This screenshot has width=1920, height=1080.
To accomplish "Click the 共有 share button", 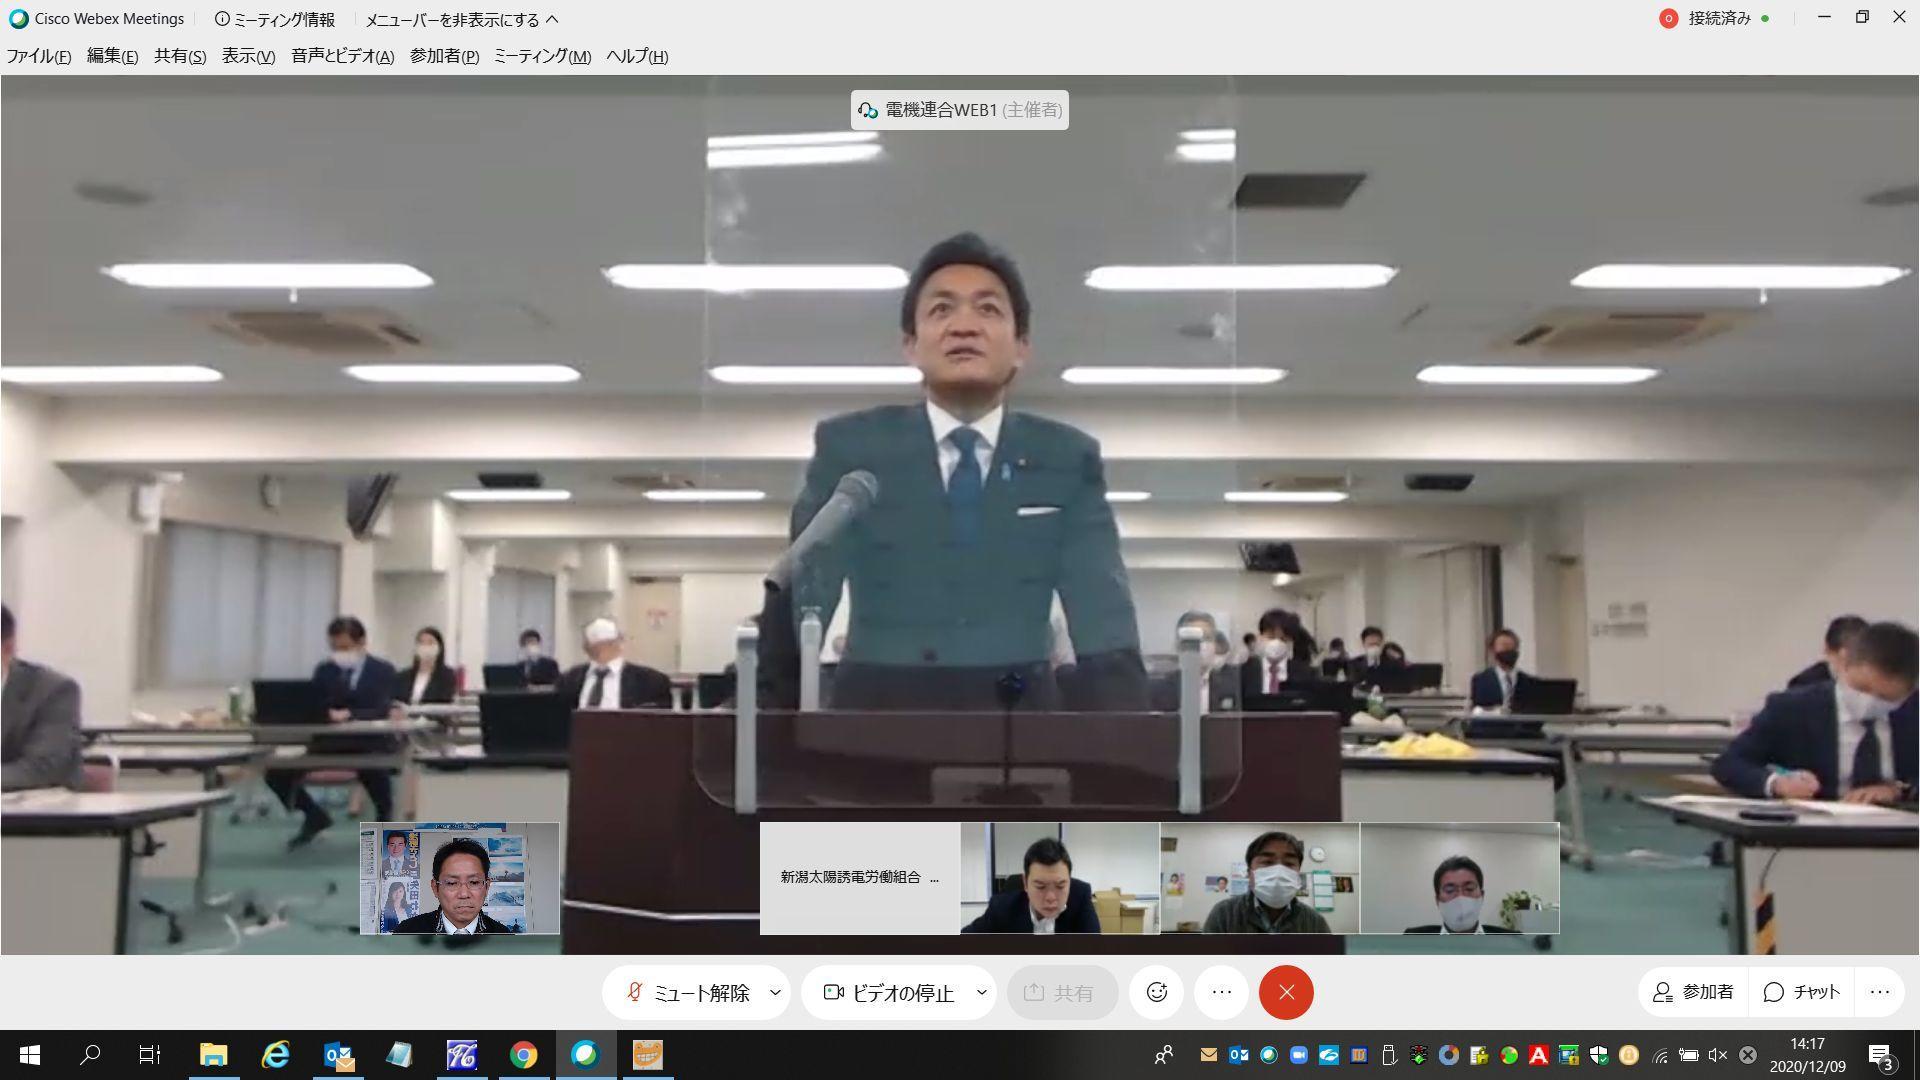I will tap(1061, 992).
